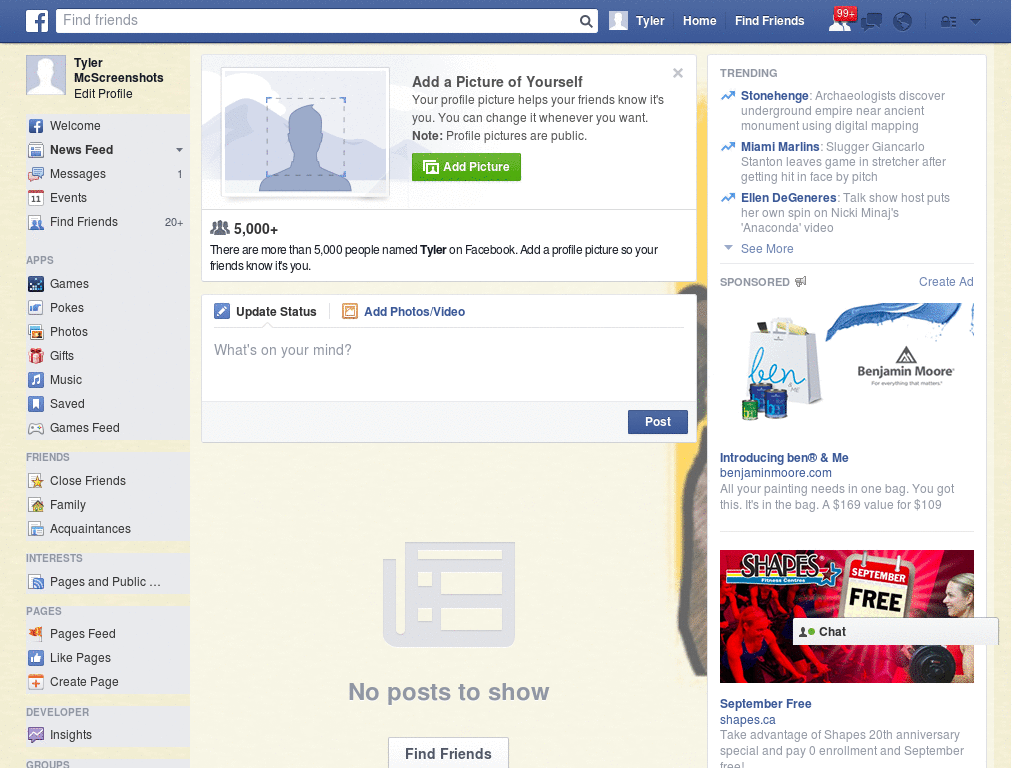Open the Ellen DeGeneres trending topic
The width and height of the screenshot is (1024, 768).
(x=788, y=198)
